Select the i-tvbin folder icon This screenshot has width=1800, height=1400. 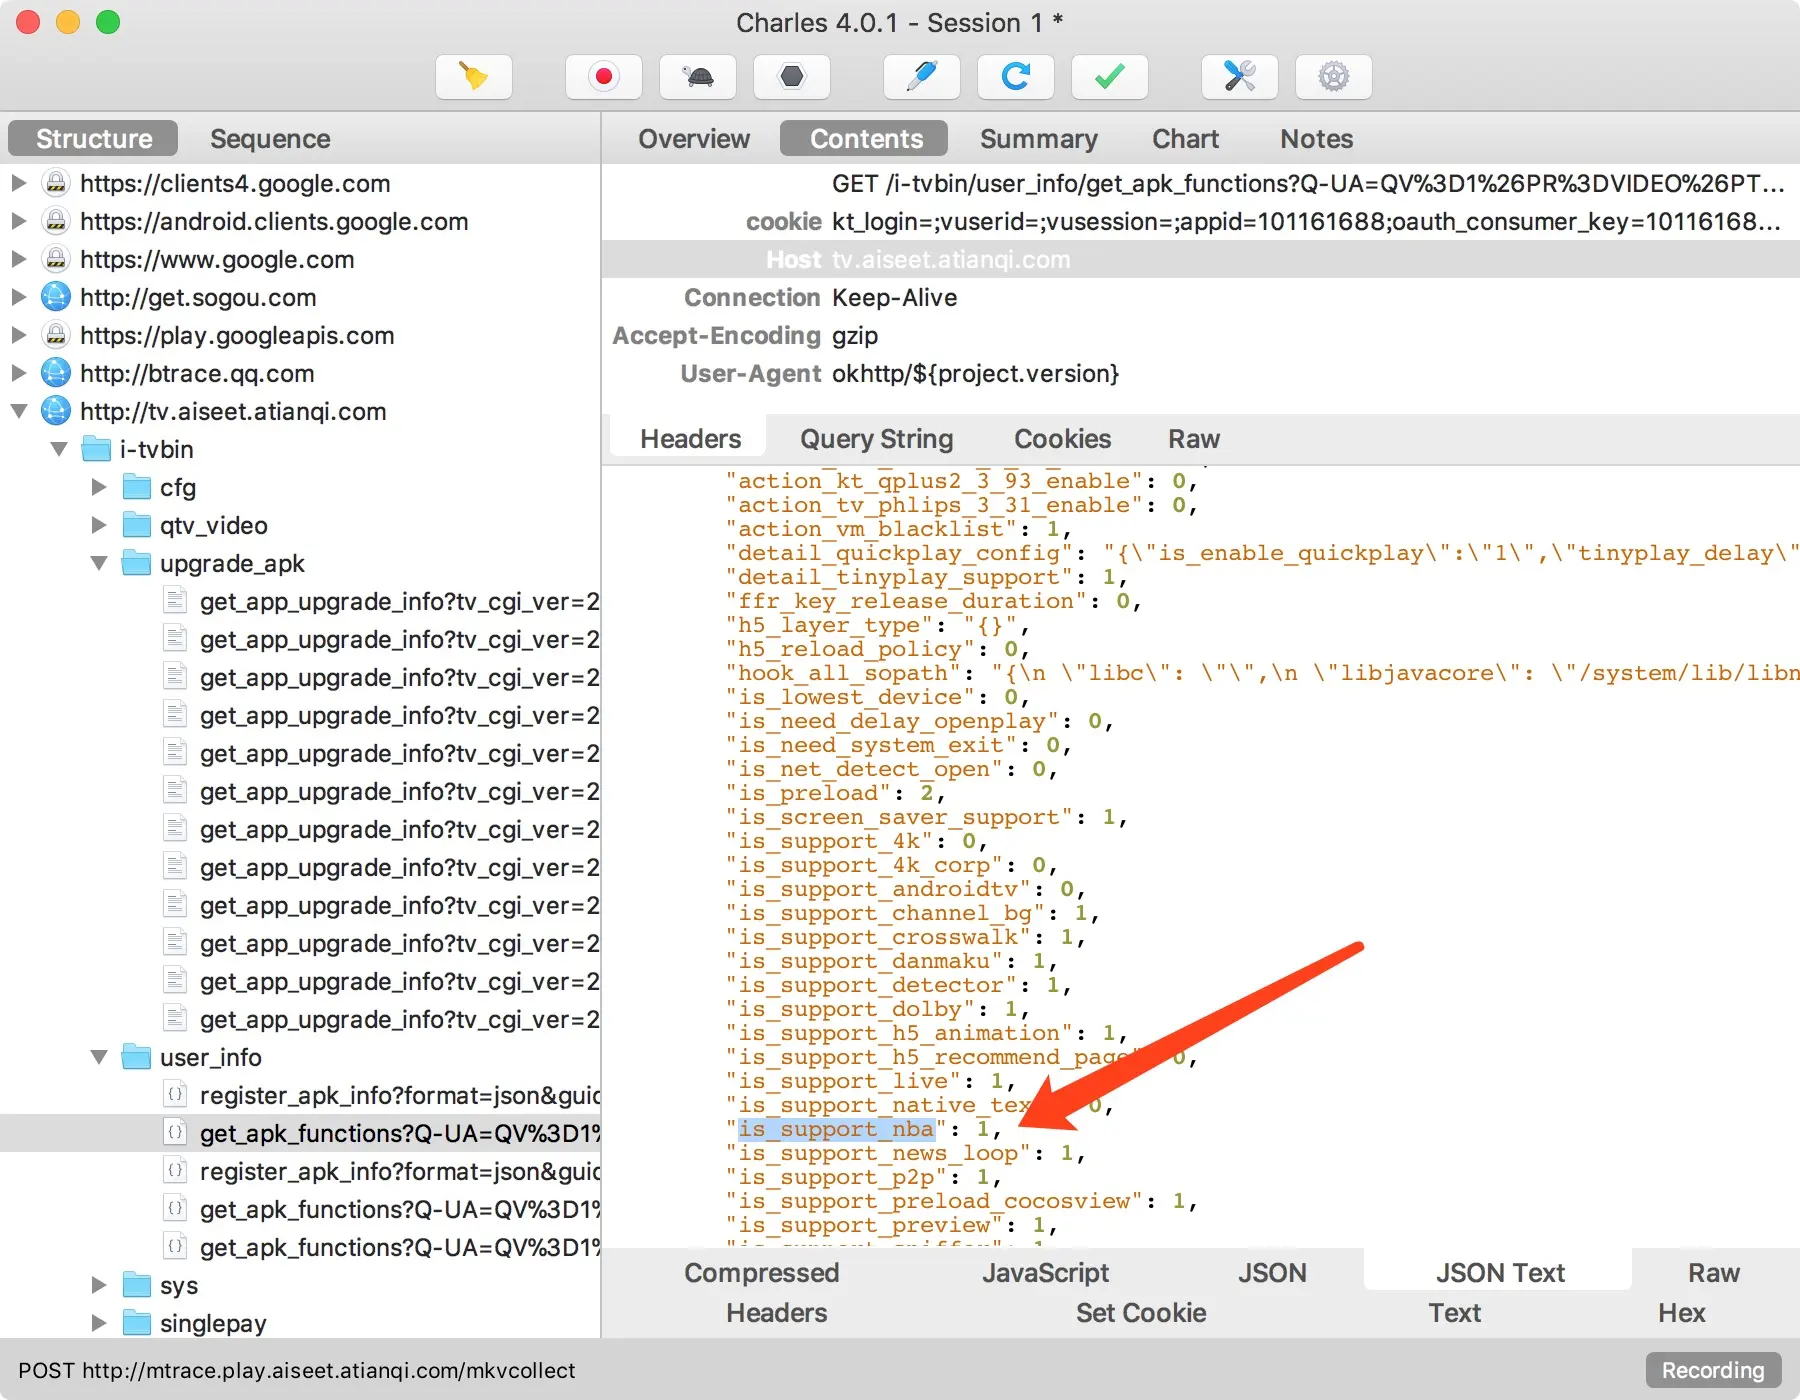click(96, 449)
